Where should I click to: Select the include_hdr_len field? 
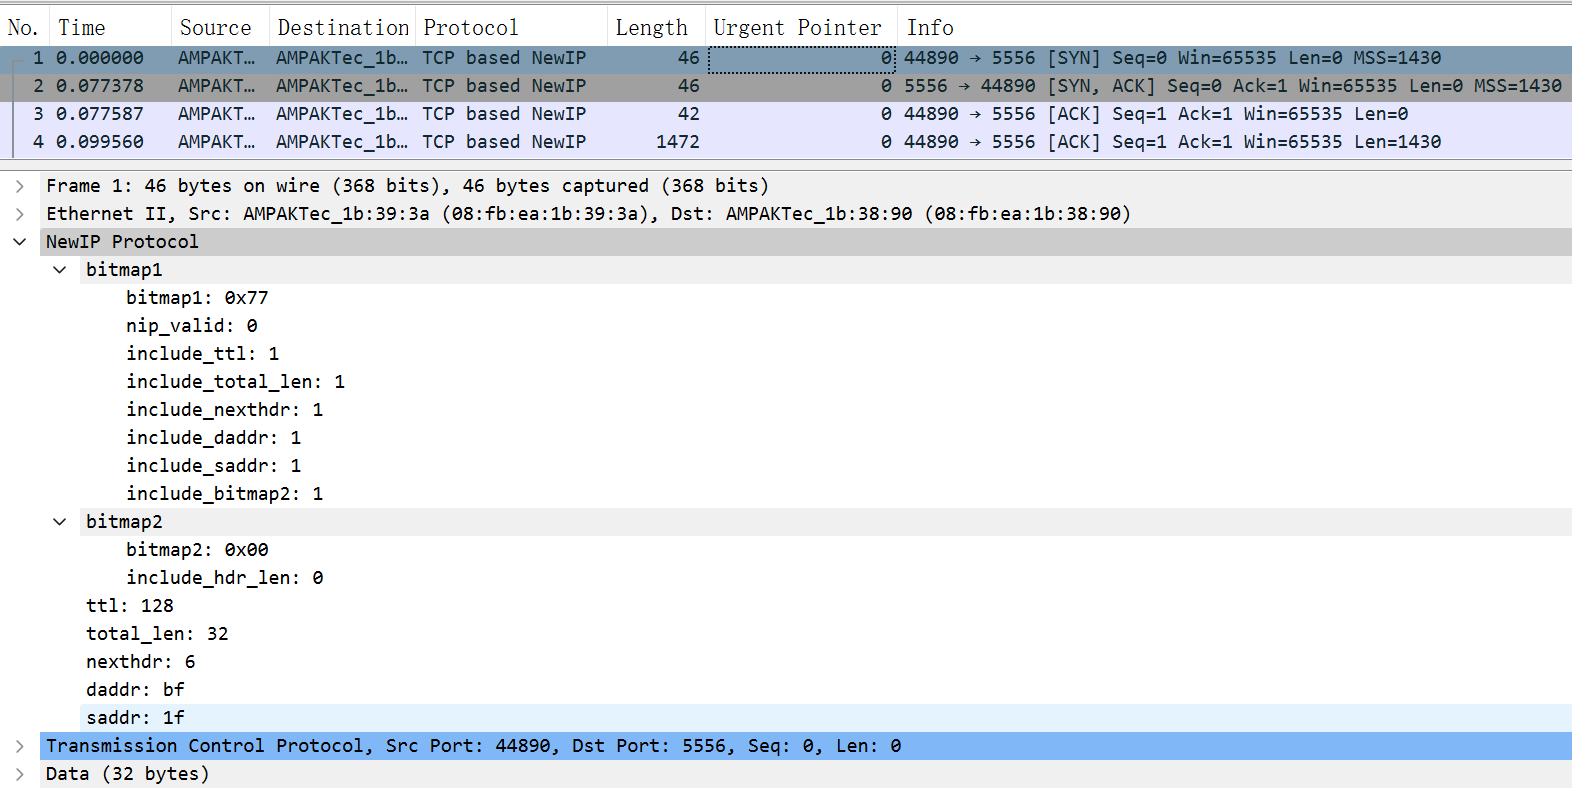click(224, 578)
